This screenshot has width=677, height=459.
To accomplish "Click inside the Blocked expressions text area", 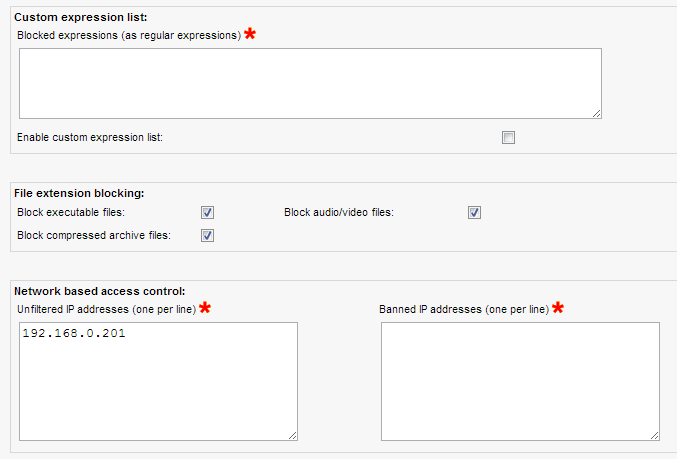I will click(x=310, y=83).
